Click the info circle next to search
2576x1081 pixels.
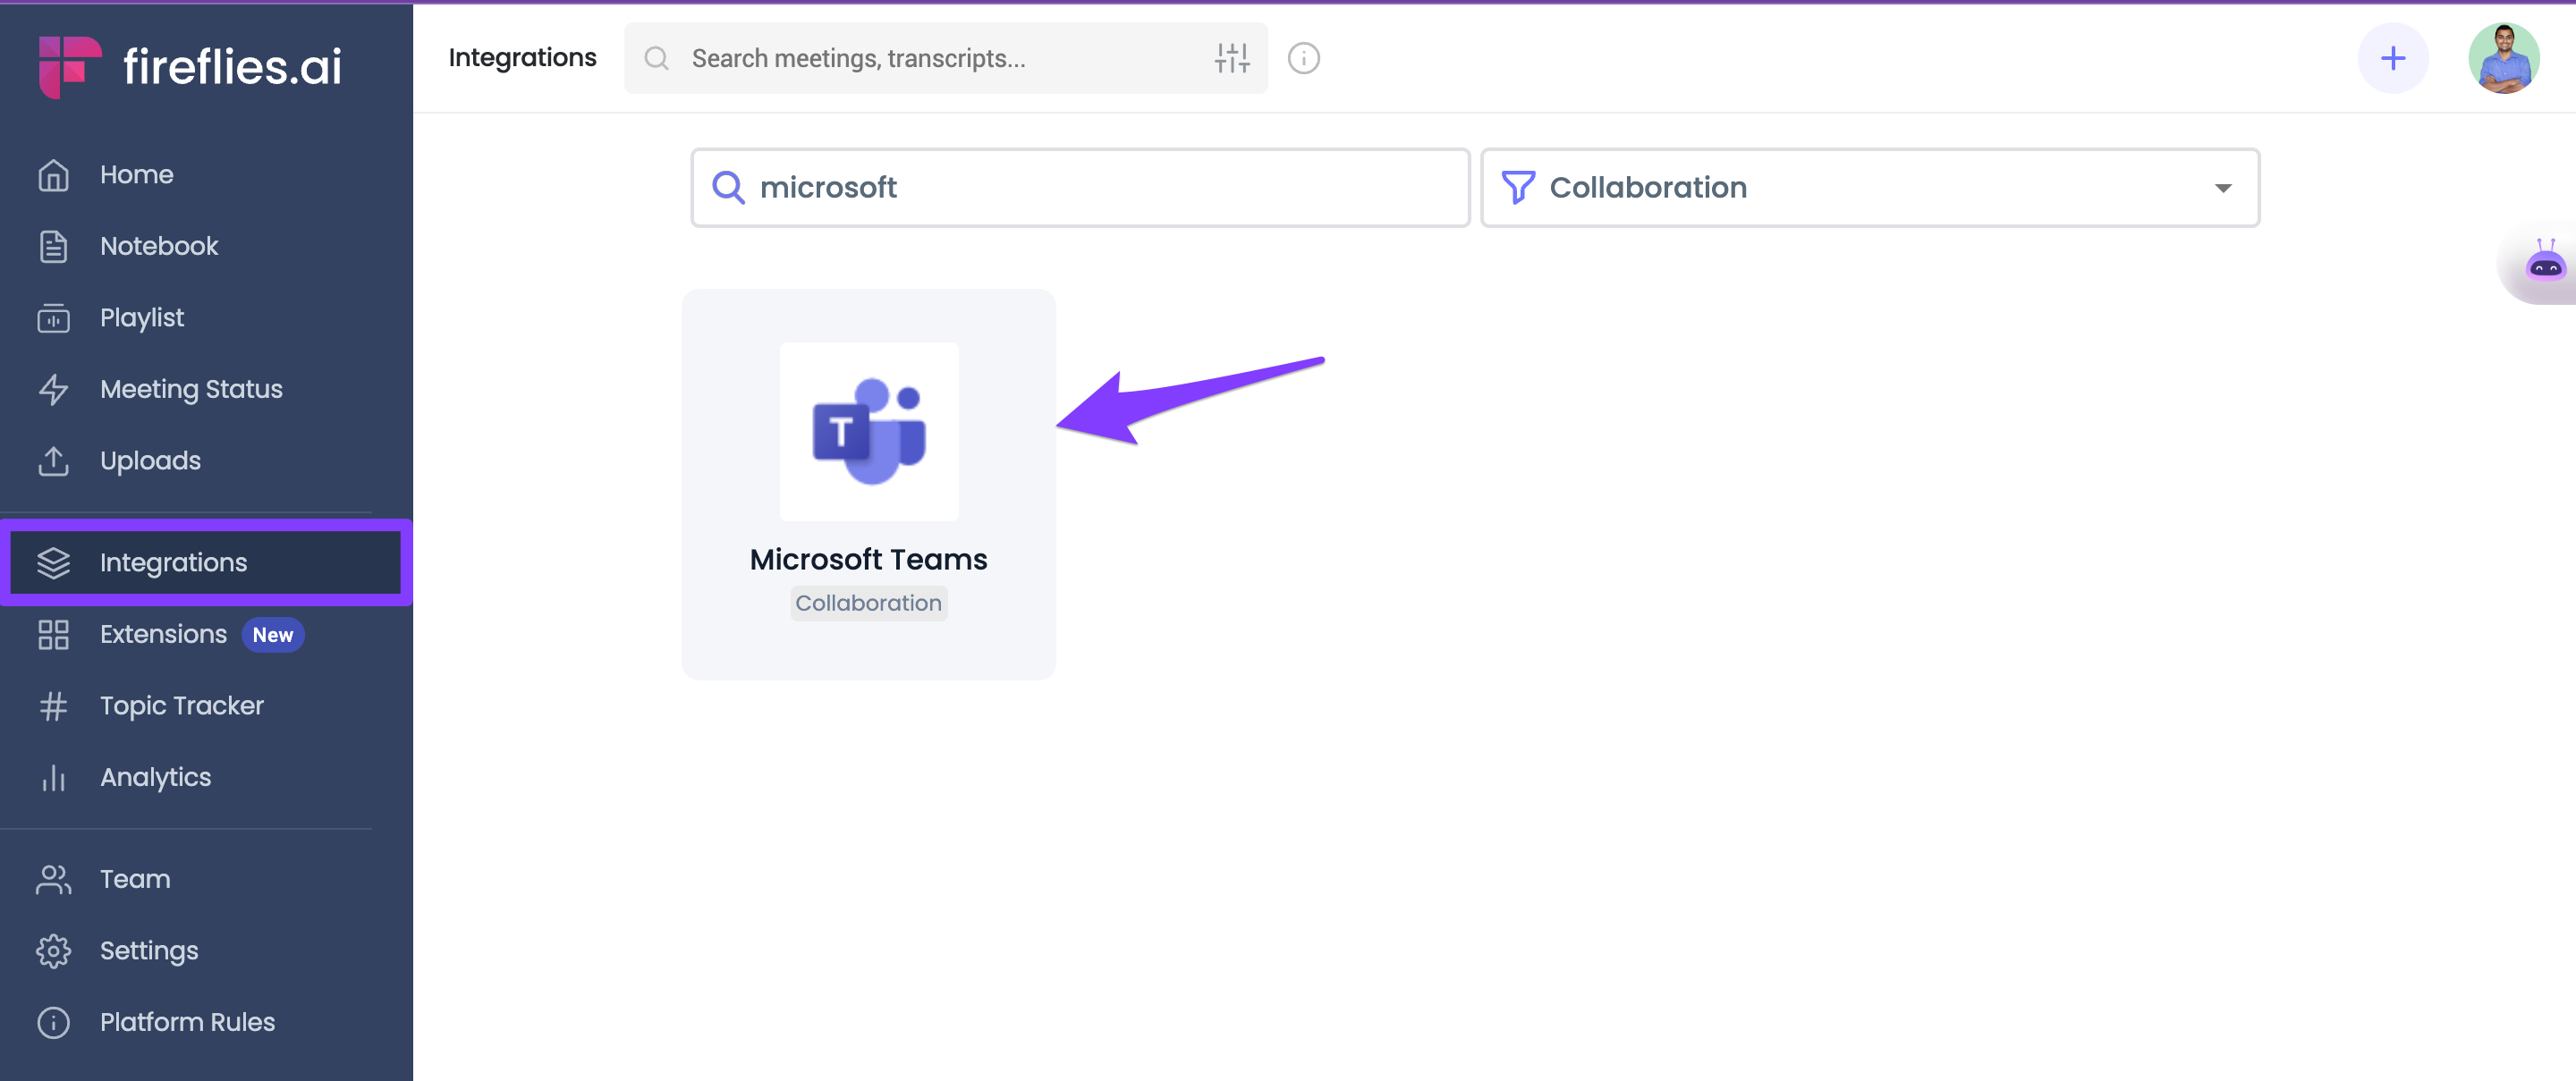coord(1304,58)
